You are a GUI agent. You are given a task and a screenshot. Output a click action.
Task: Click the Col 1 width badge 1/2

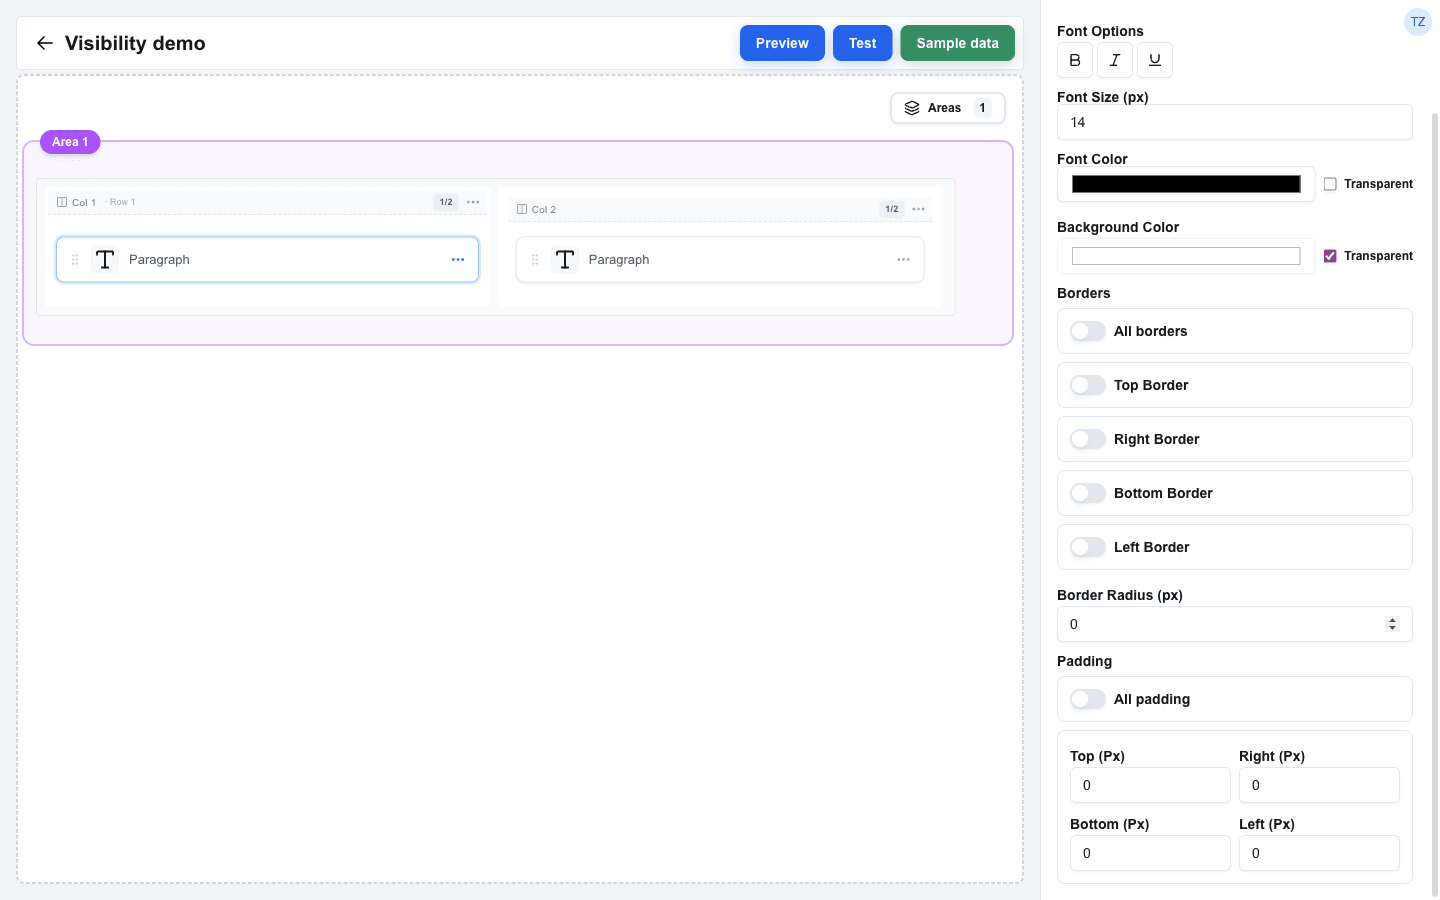[x=446, y=202]
